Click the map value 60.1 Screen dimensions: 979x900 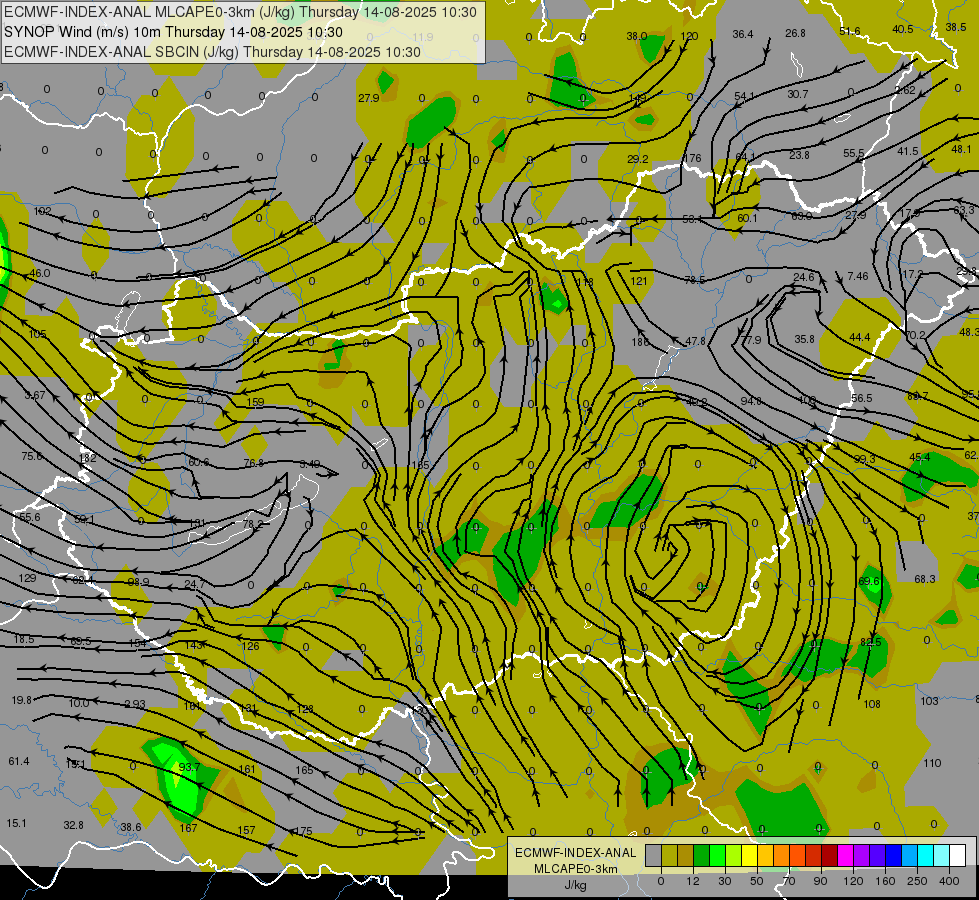coord(747,218)
